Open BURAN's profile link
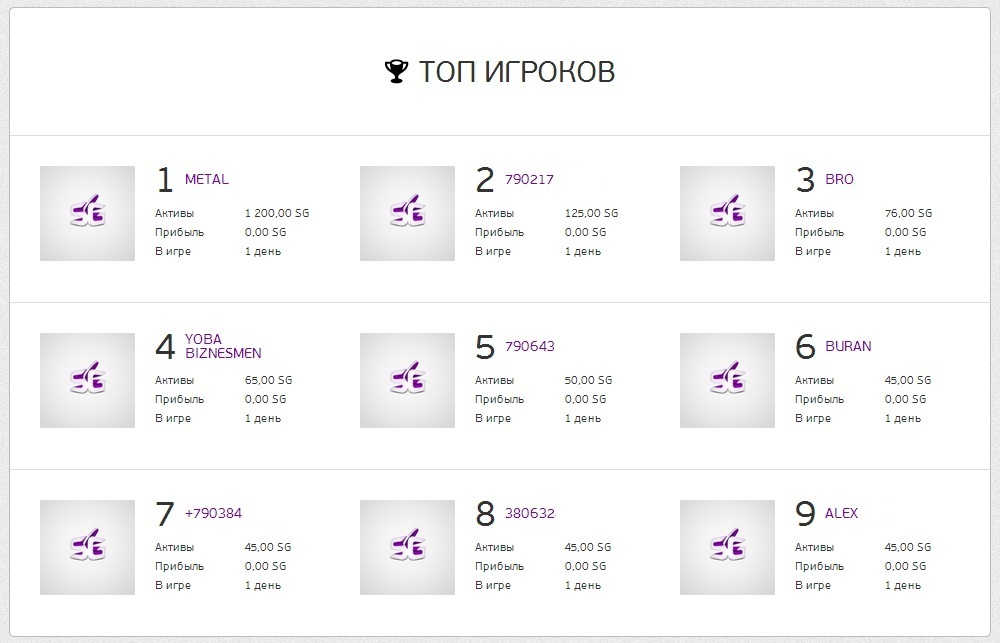Screen dimensions: 1000x643 point(848,346)
